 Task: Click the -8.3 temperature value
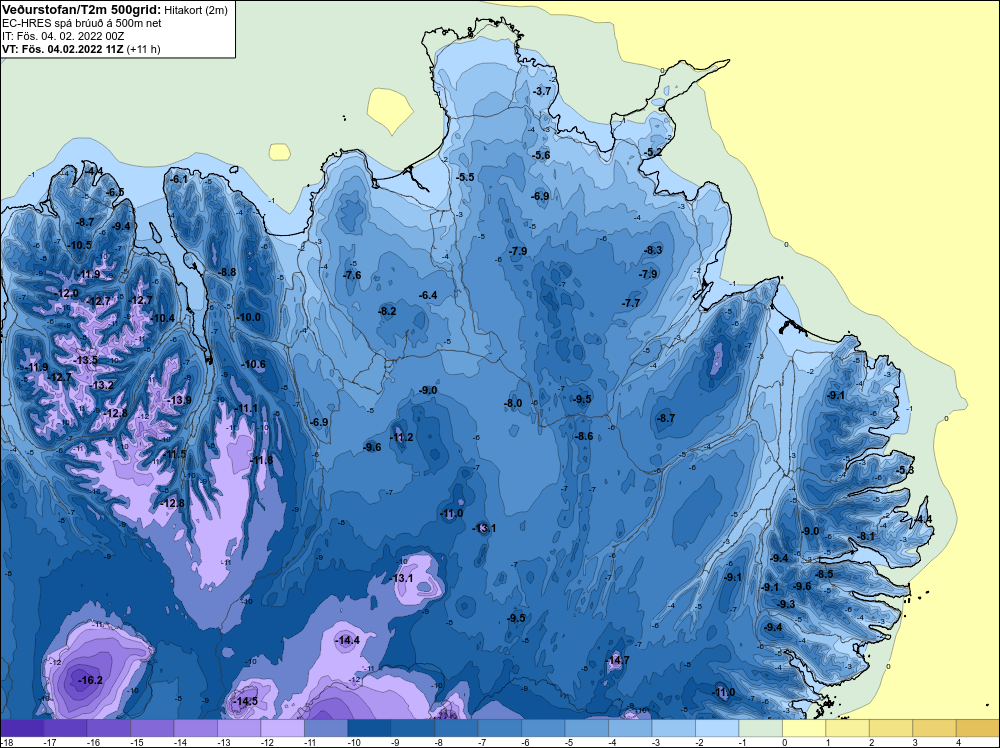click(653, 250)
